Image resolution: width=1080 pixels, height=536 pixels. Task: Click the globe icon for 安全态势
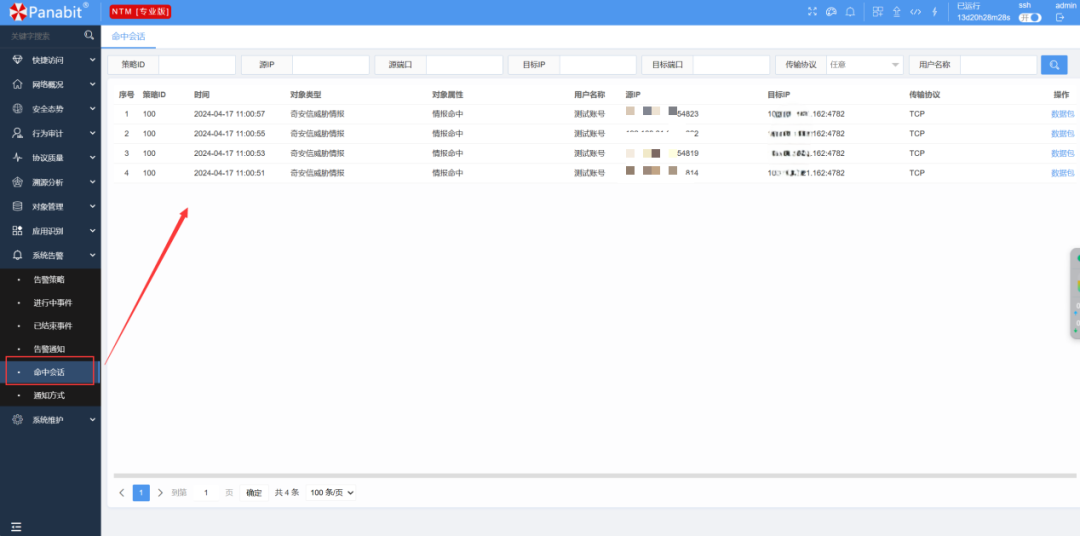click(x=18, y=109)
